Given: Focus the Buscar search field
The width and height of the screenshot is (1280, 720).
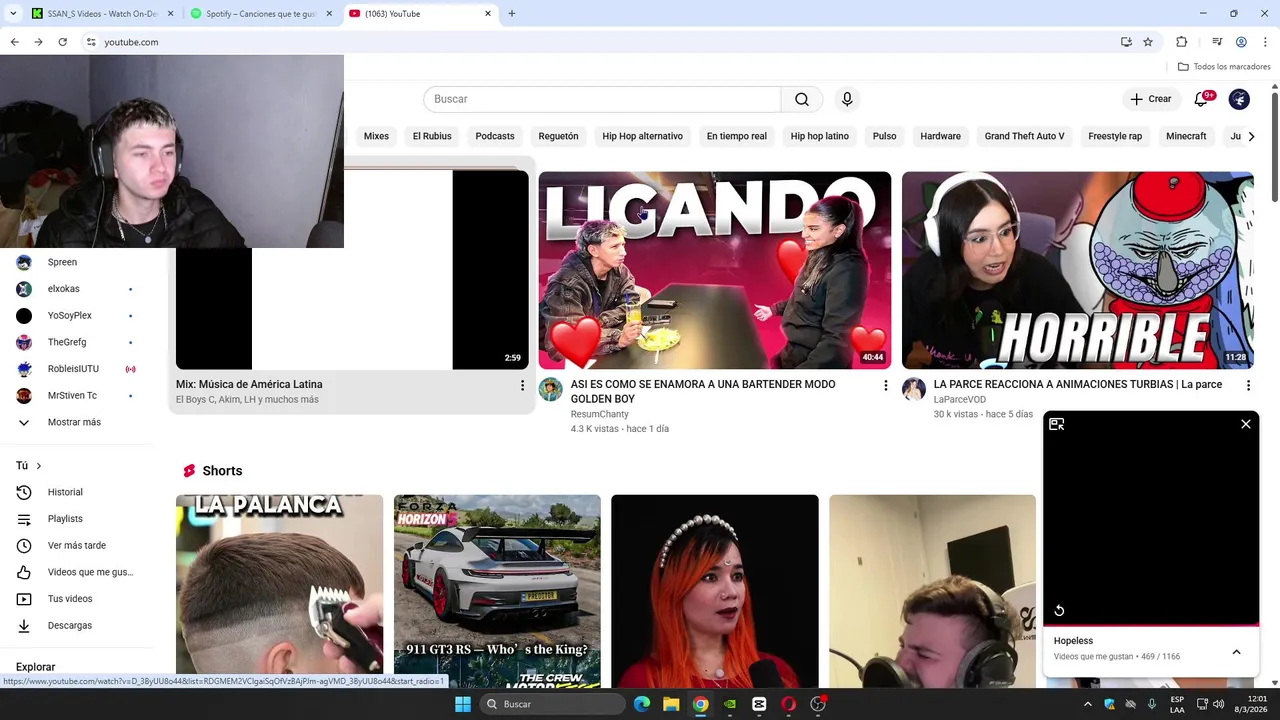Looking at the screenshot, I should [602, 99].
